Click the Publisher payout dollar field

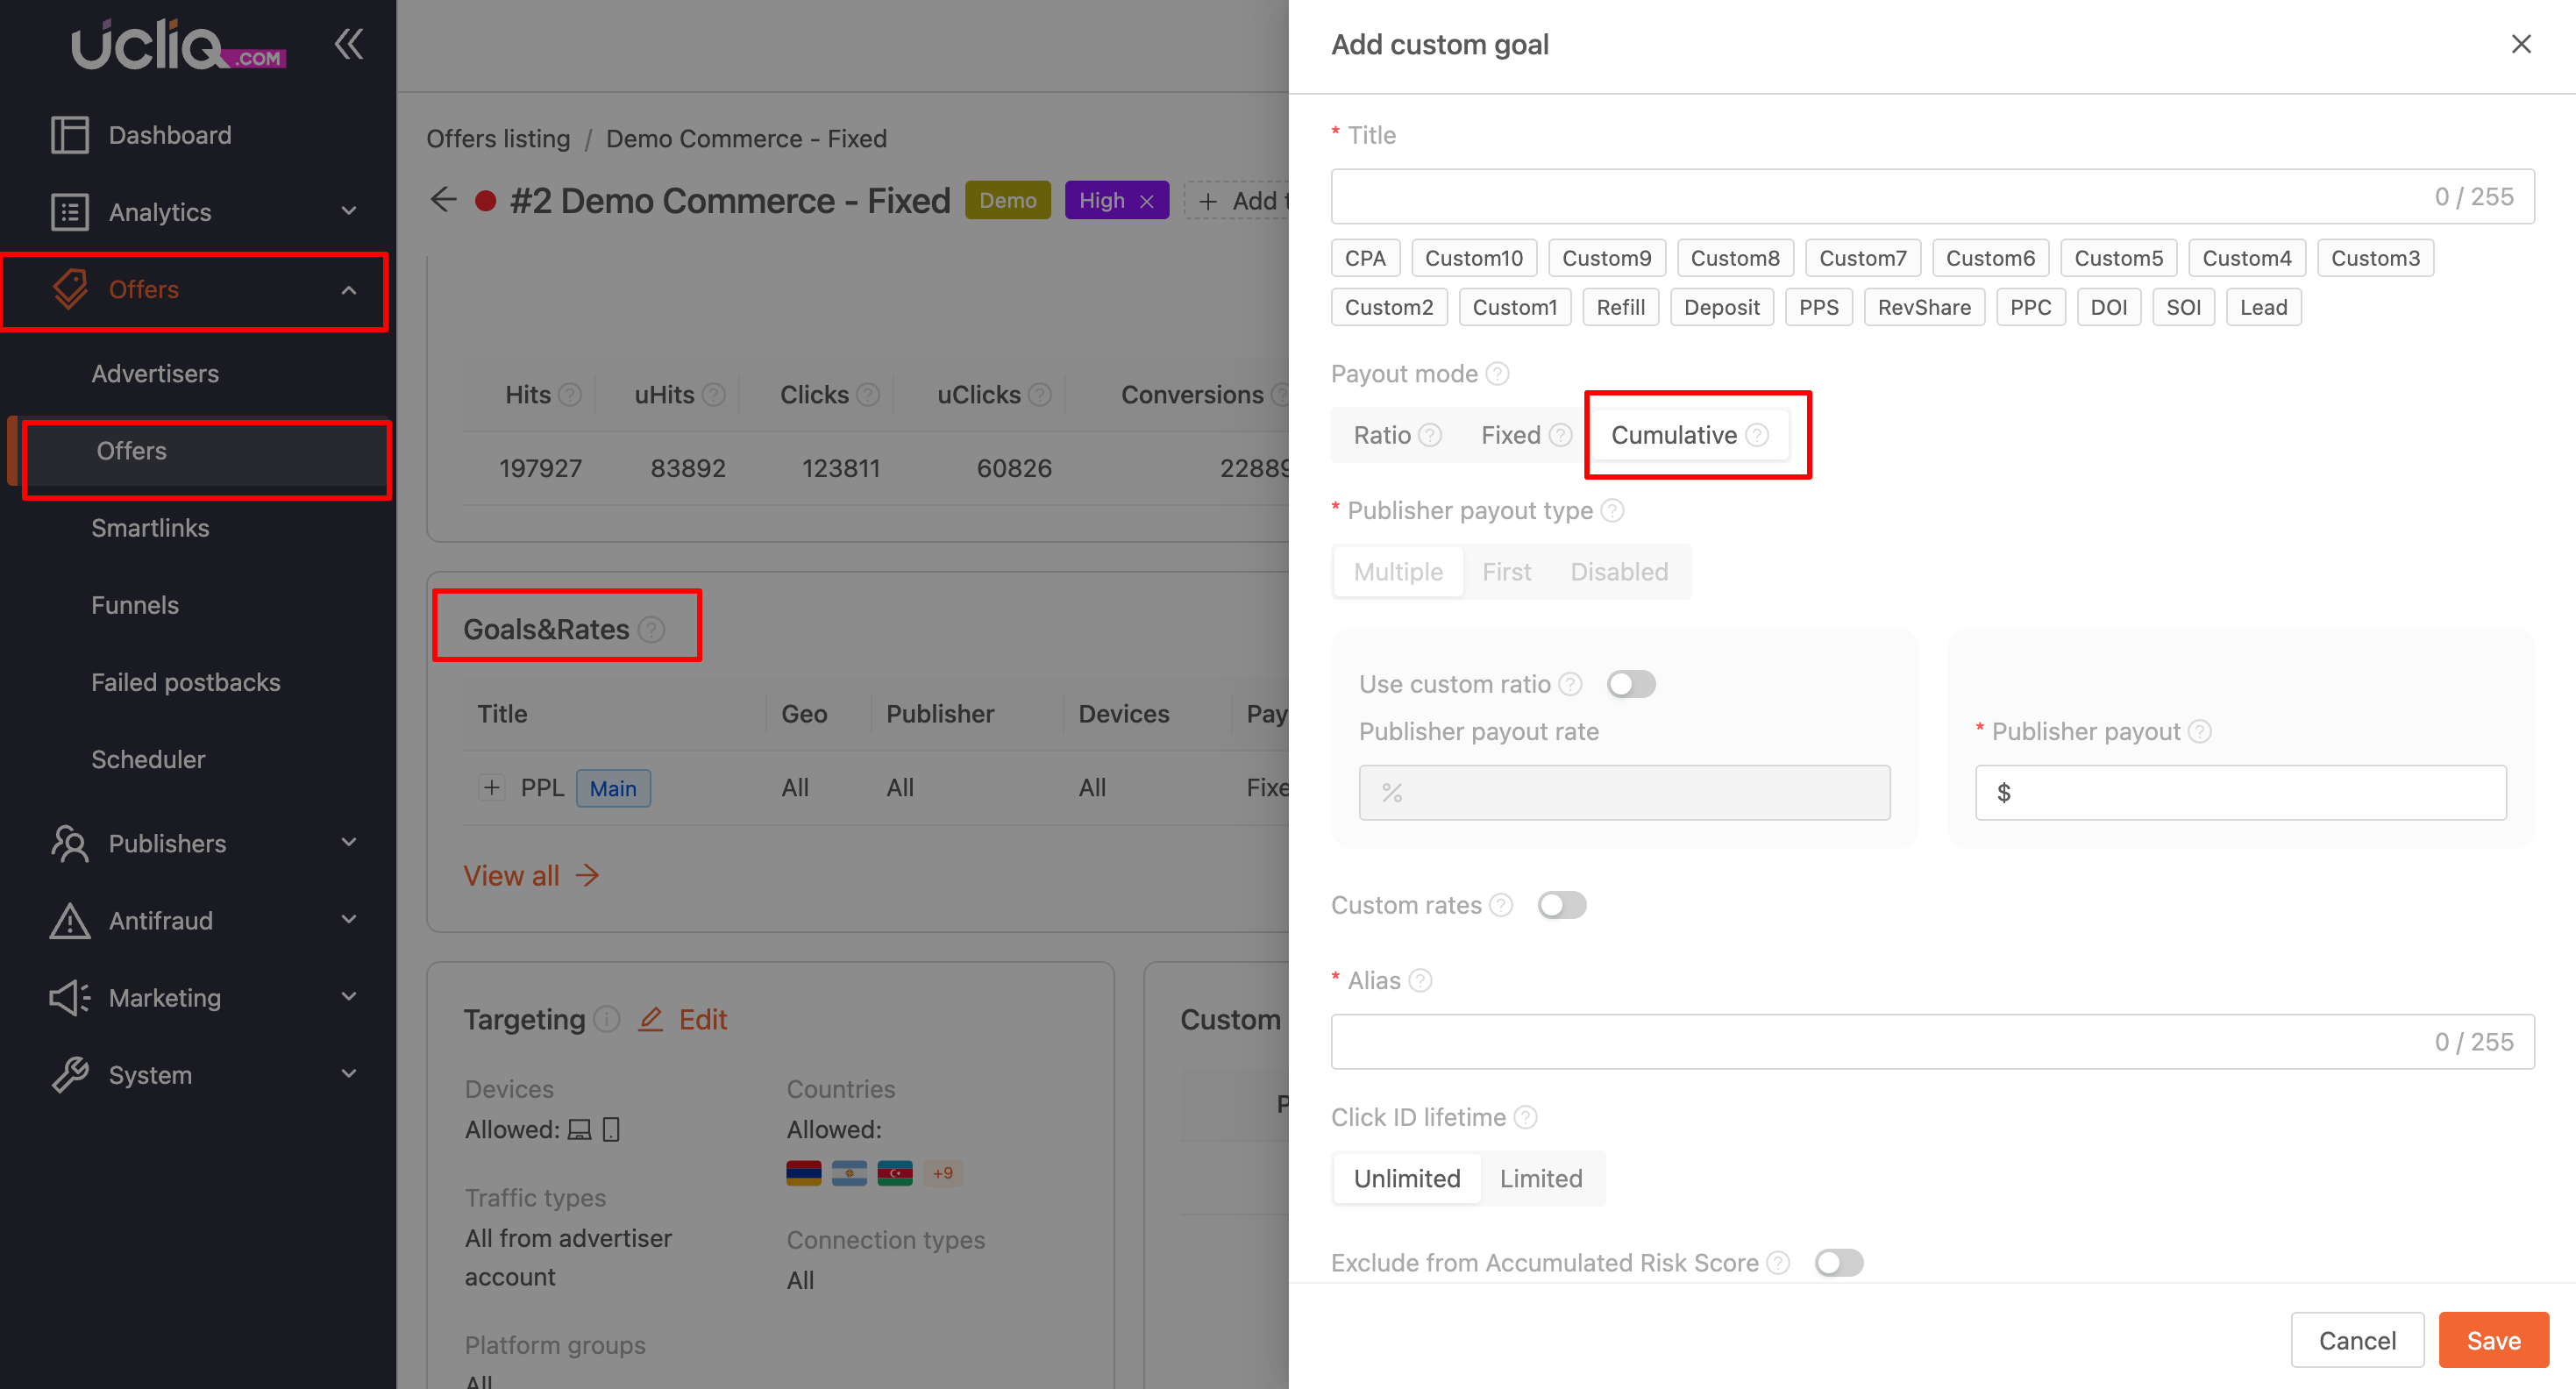(x=2240, y=792)
